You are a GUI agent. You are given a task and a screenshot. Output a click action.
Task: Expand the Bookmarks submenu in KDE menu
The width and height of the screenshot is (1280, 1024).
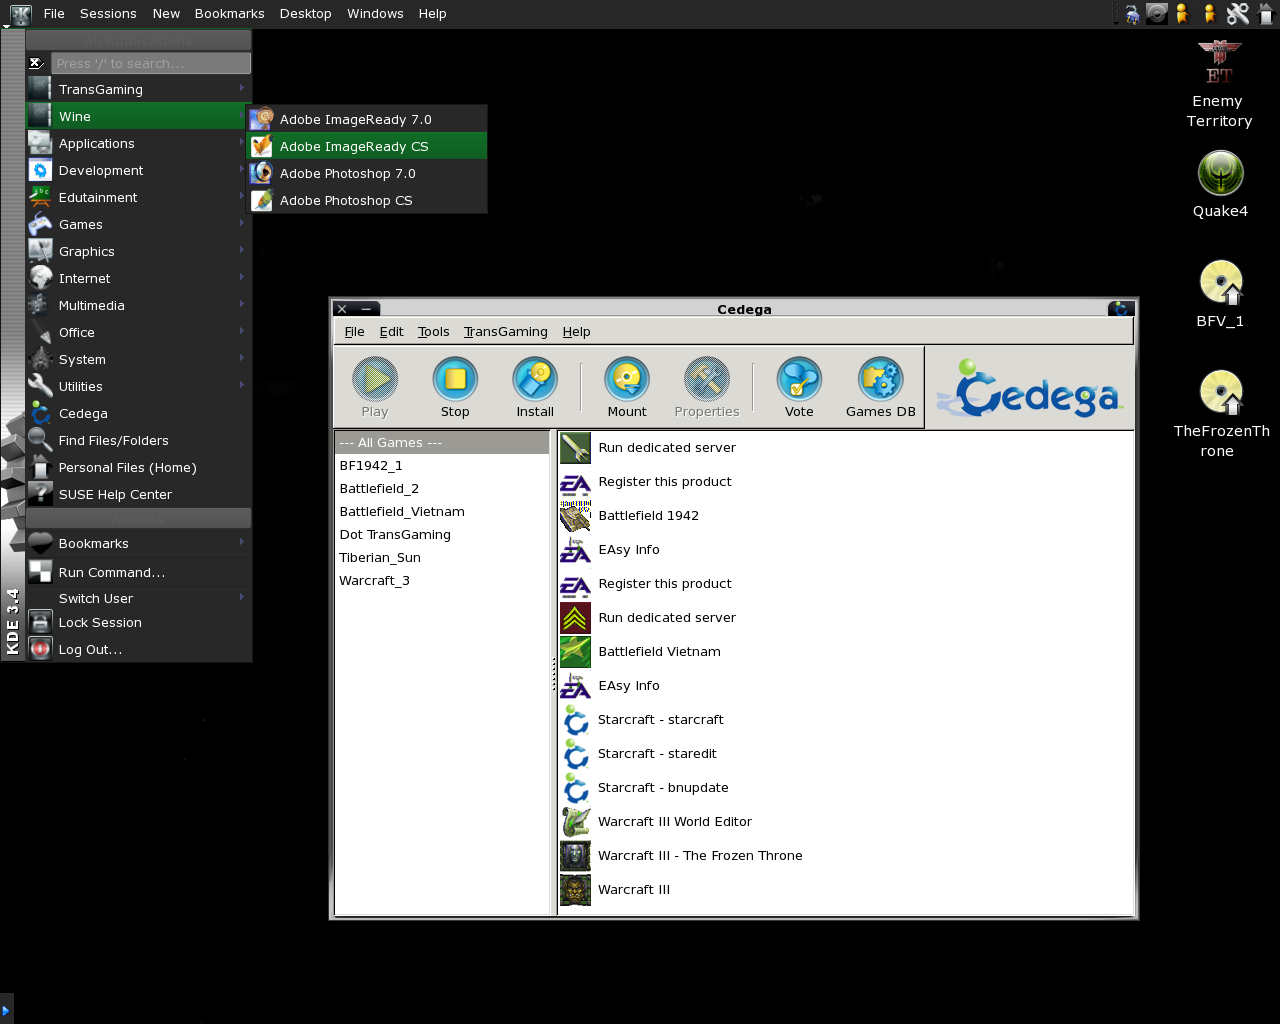(138, 543)
